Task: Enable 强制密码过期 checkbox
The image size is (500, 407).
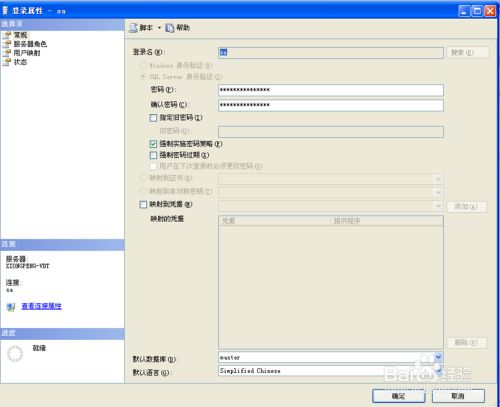Action: point(153,155)
